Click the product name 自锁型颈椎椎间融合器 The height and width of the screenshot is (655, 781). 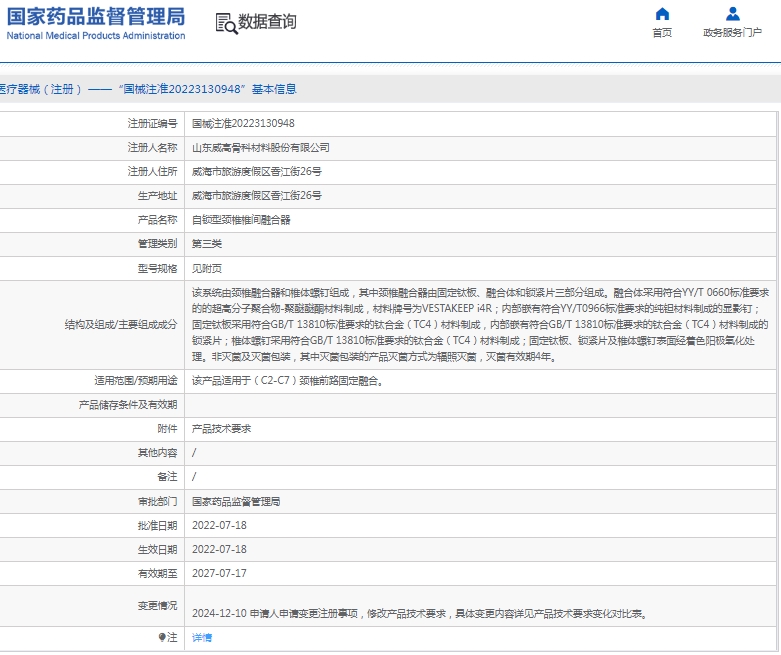(x=241, y=219)
